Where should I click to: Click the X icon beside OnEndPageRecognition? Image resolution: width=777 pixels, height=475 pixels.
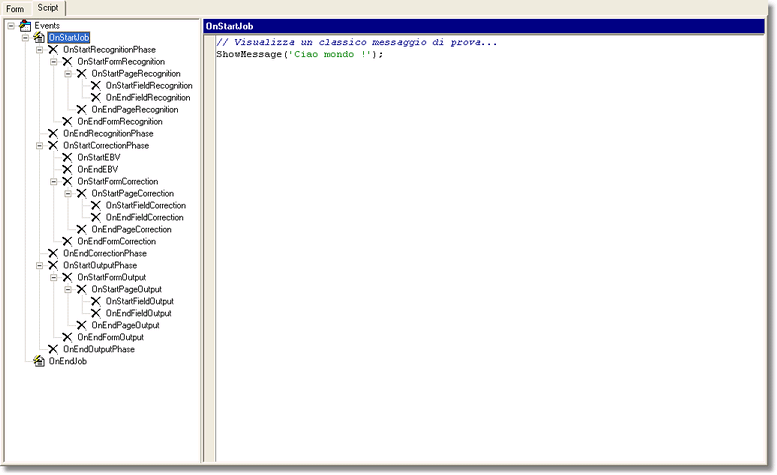82,109
